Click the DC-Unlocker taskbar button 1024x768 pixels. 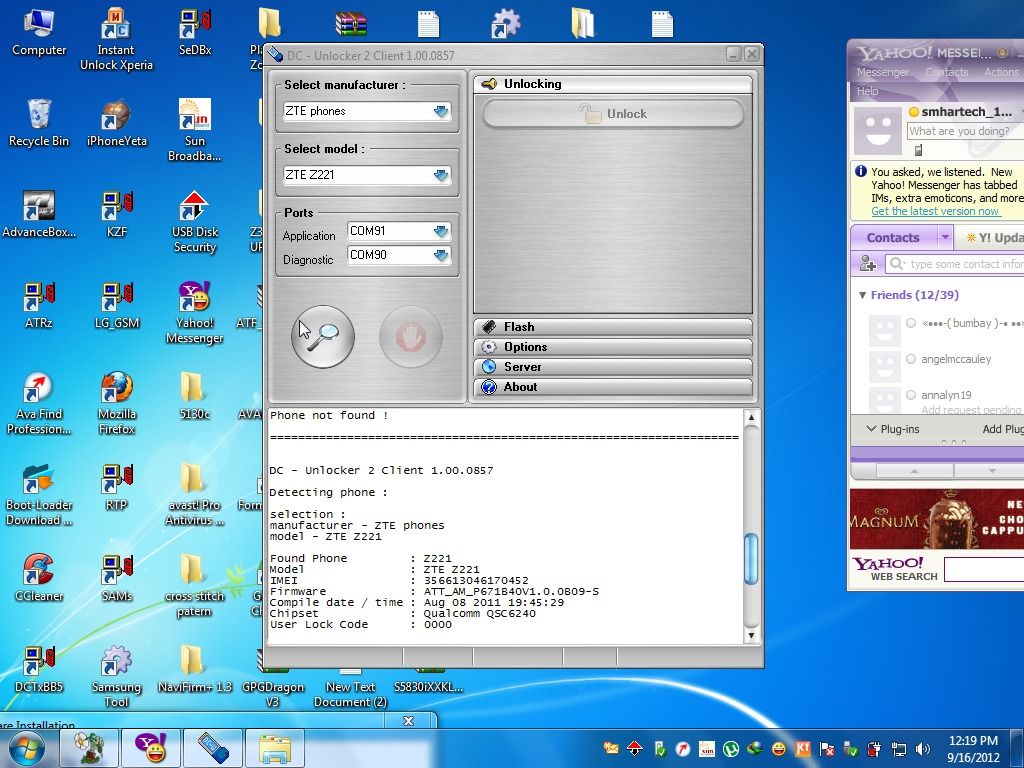point(213,749)
